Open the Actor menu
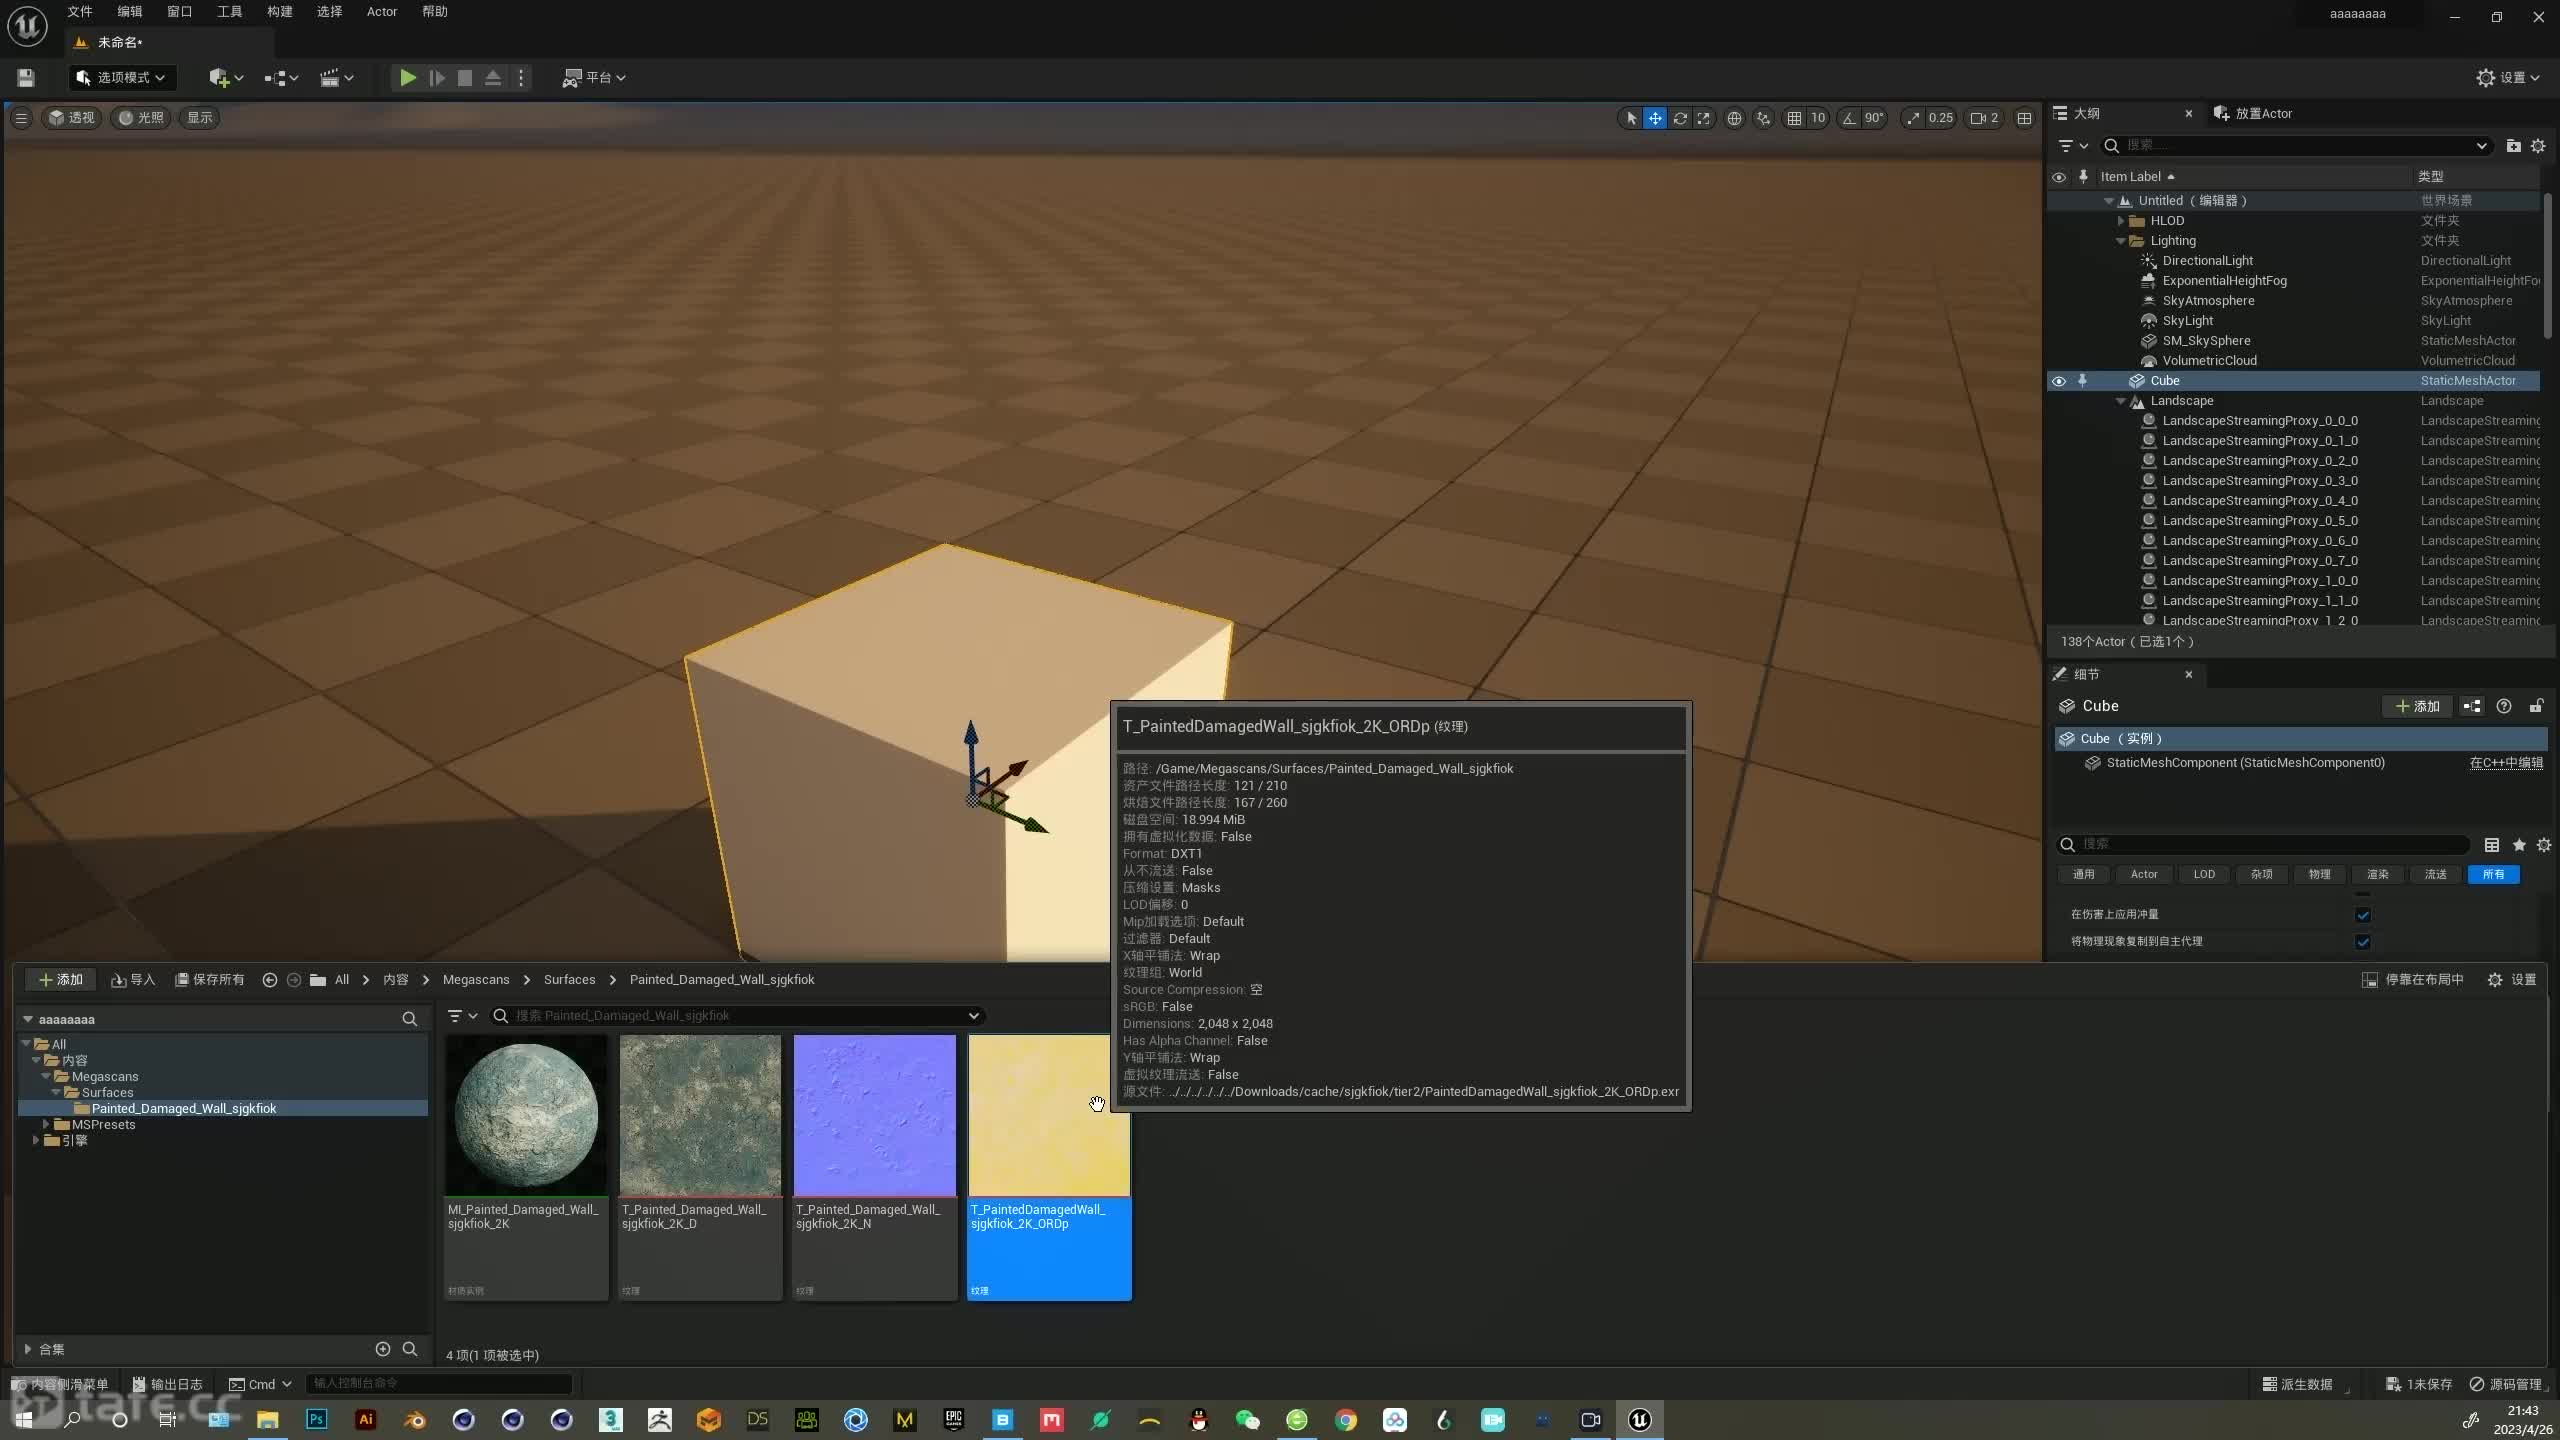 click(x=382, y=12)
